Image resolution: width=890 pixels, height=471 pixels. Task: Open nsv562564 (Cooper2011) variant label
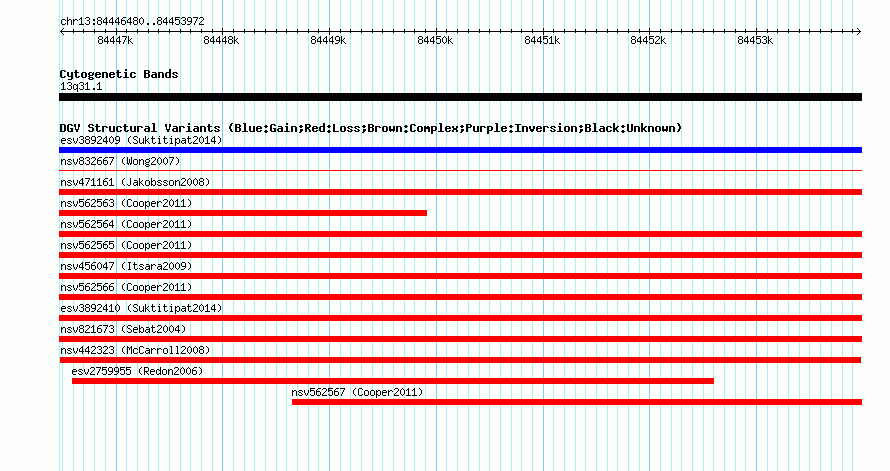coord(126,224)
